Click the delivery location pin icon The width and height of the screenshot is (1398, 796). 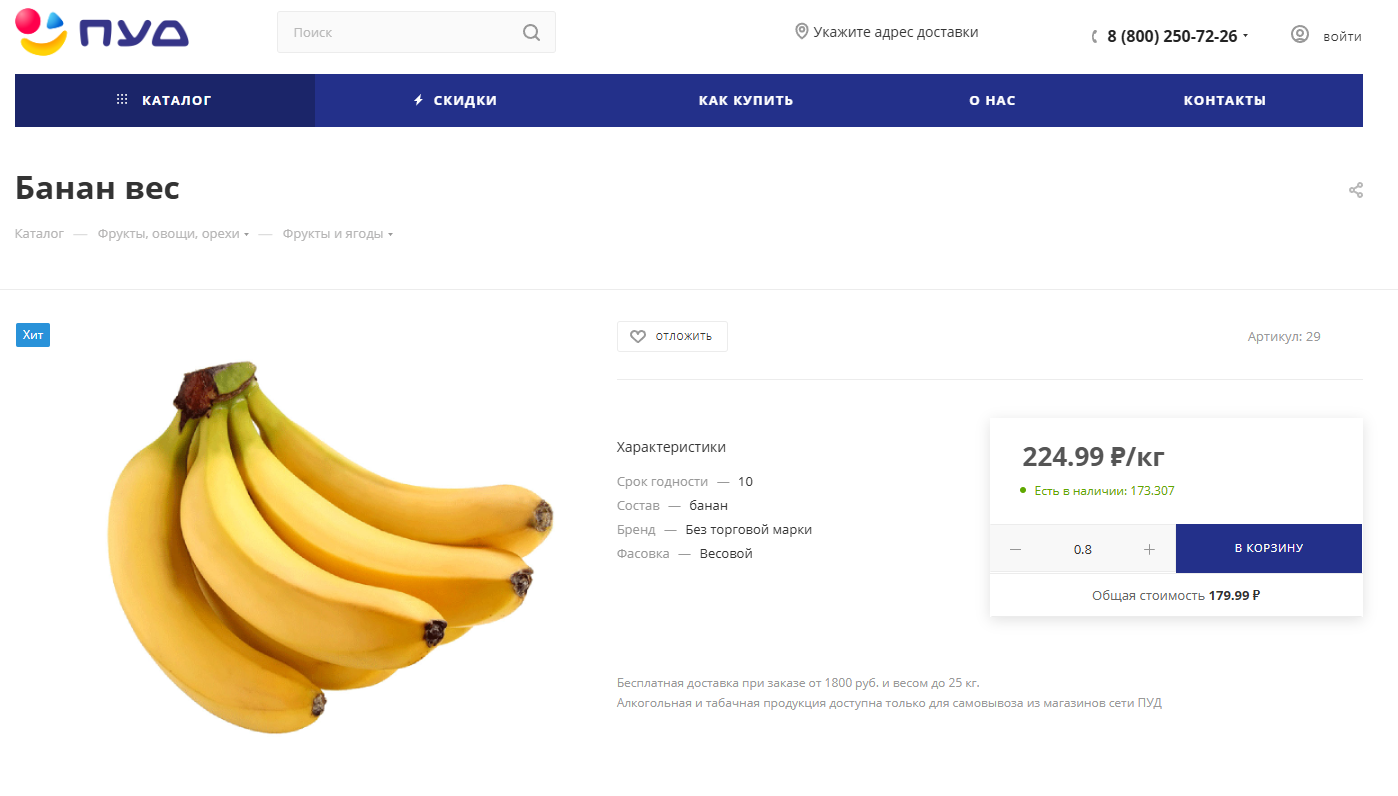pos(801,32)
